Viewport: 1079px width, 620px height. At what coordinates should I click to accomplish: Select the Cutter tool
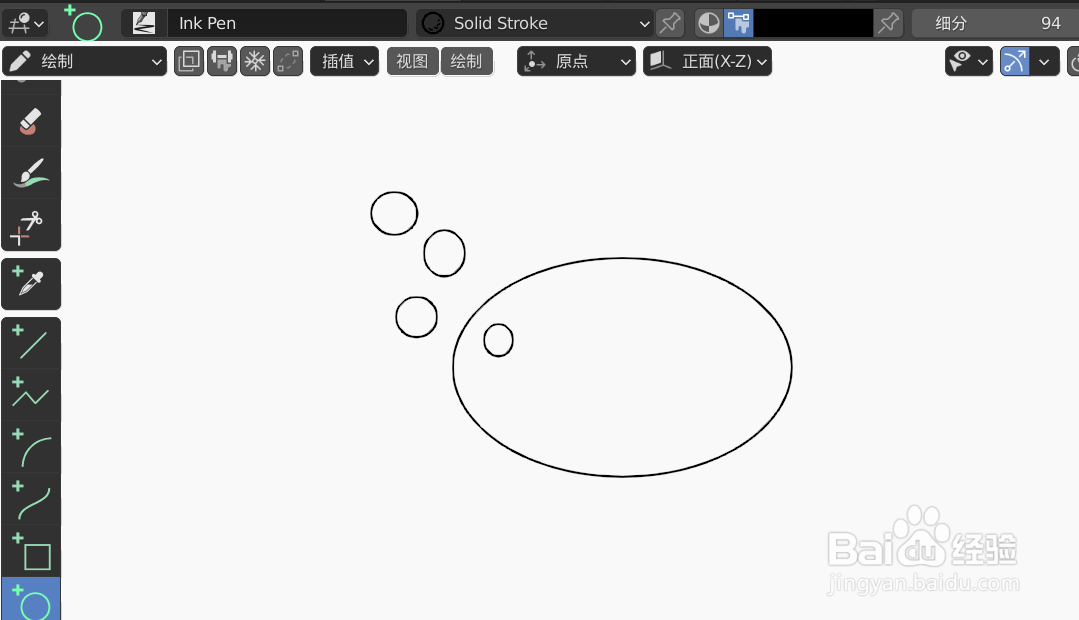(31, 225)
